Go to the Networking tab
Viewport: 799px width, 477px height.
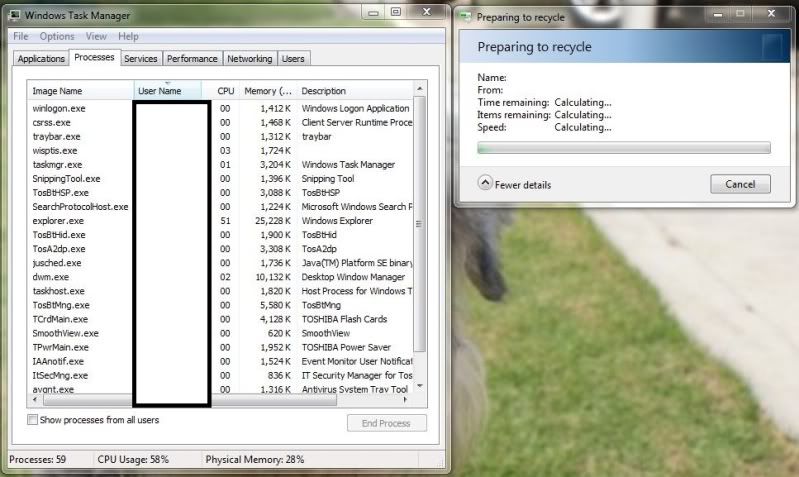[x=250, y=59]
